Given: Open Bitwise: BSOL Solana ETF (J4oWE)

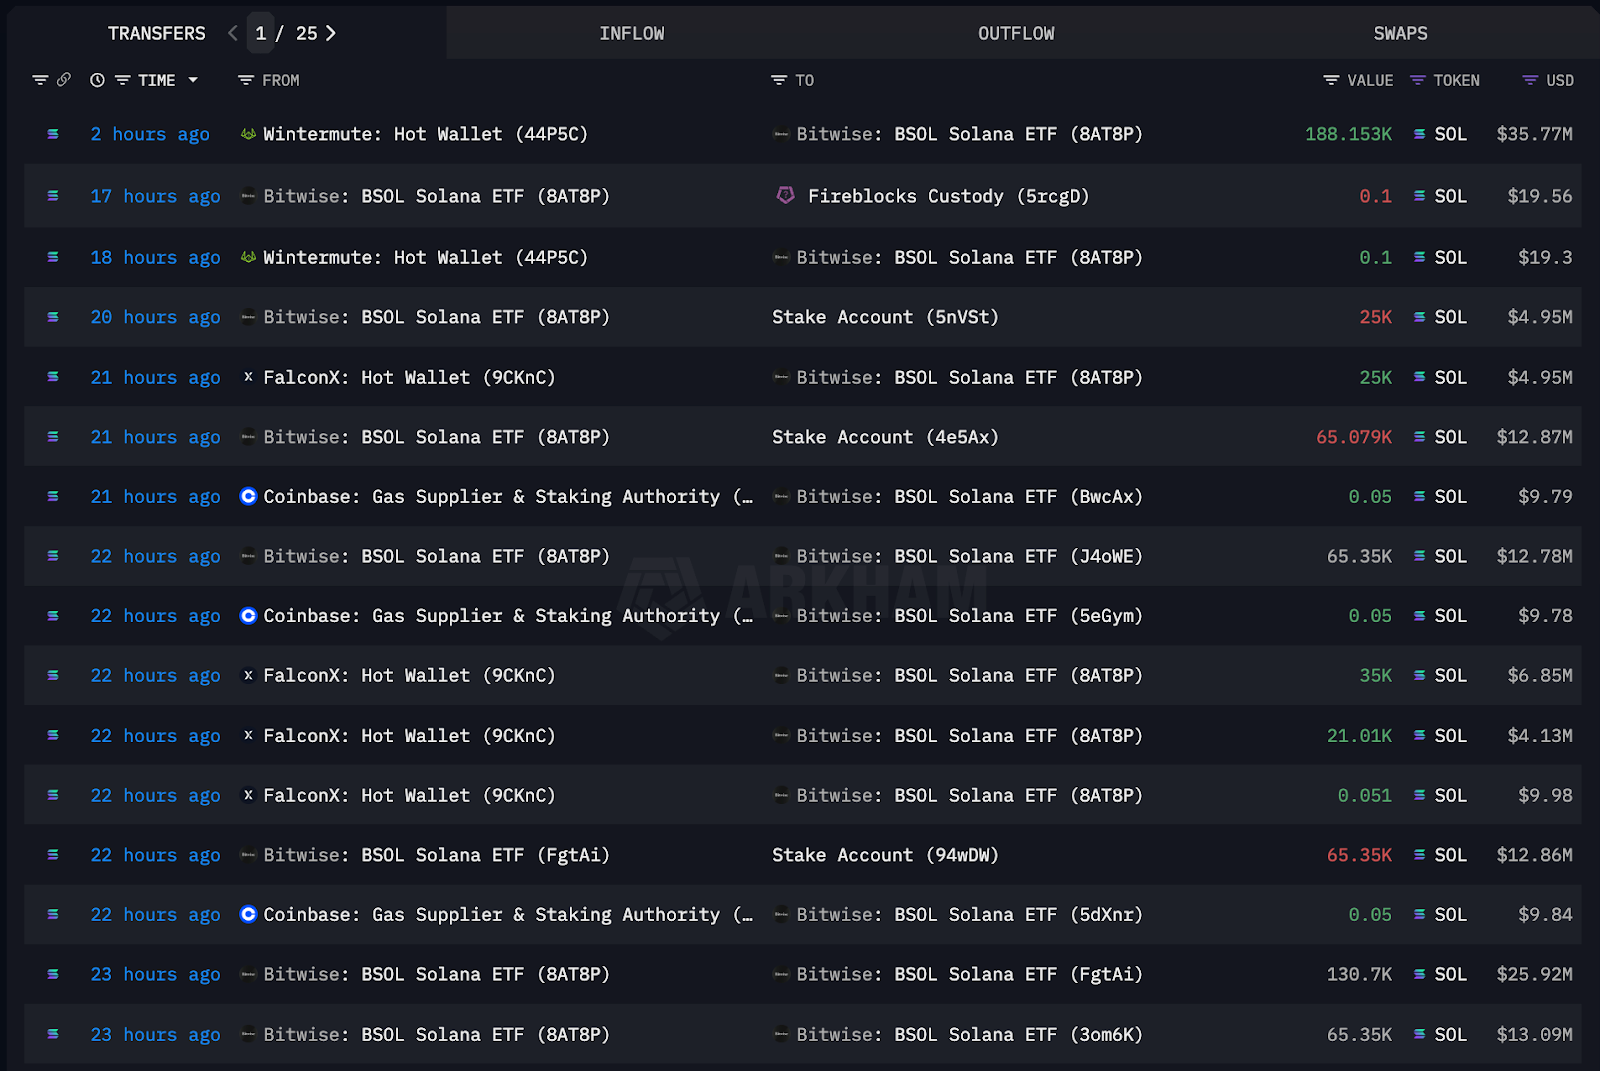Looking at the screenshot, I should point(969,556).
